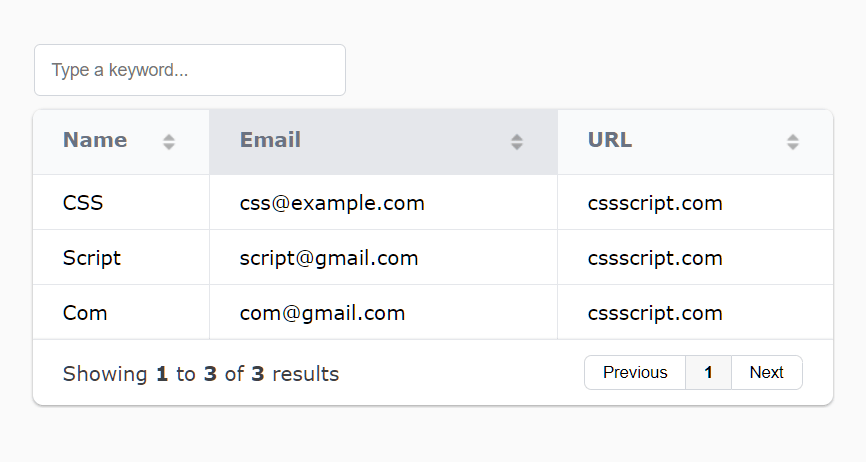Sort table by Name column icon

pos(169,142)
